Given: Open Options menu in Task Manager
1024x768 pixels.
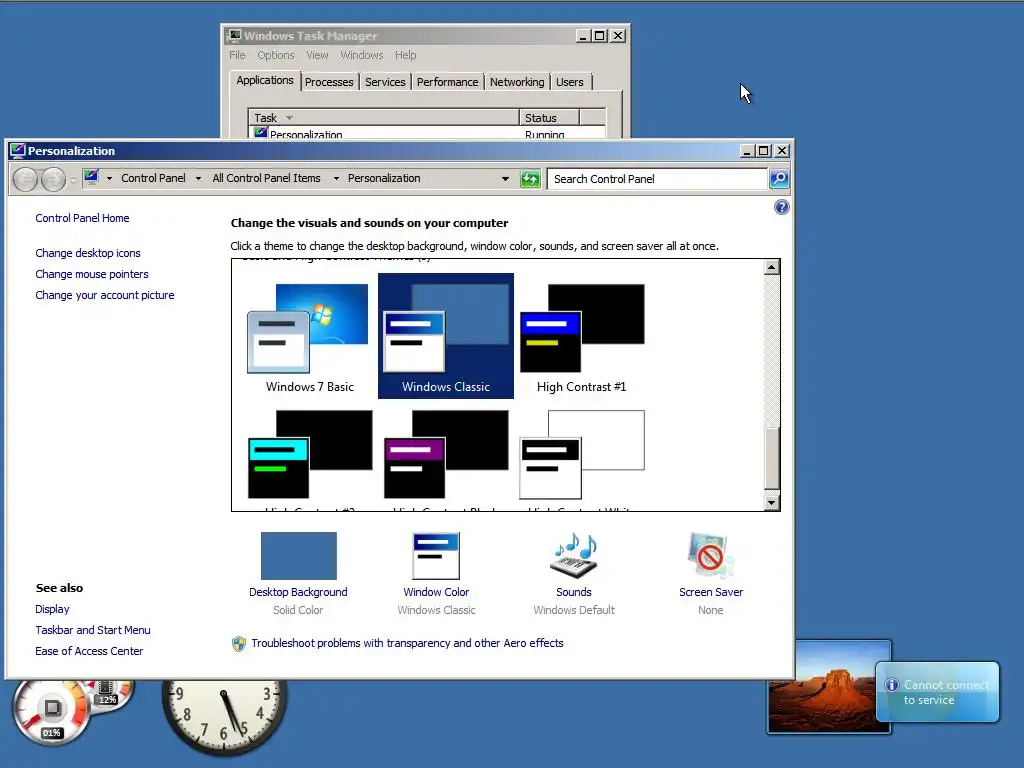Looking at the screenshot, I should pos(276,55).
